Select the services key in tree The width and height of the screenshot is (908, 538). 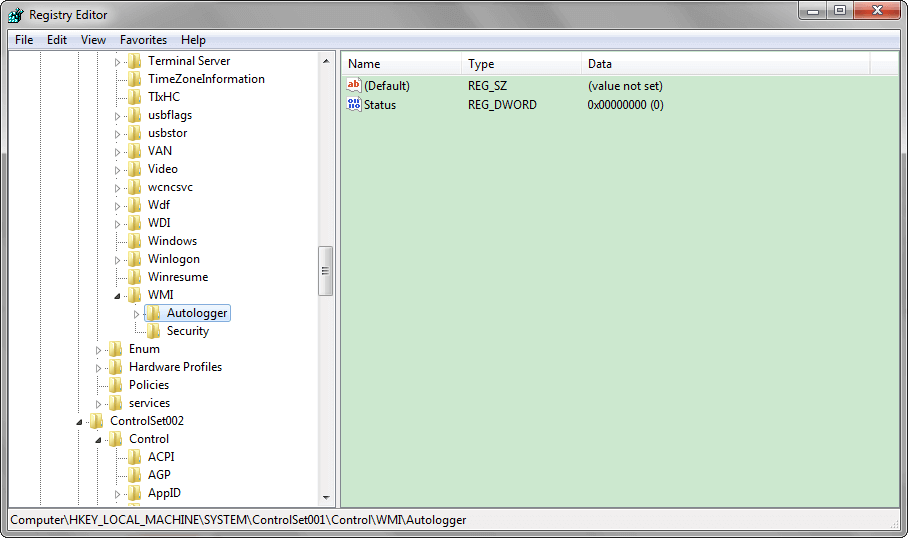tap(149, 403)
